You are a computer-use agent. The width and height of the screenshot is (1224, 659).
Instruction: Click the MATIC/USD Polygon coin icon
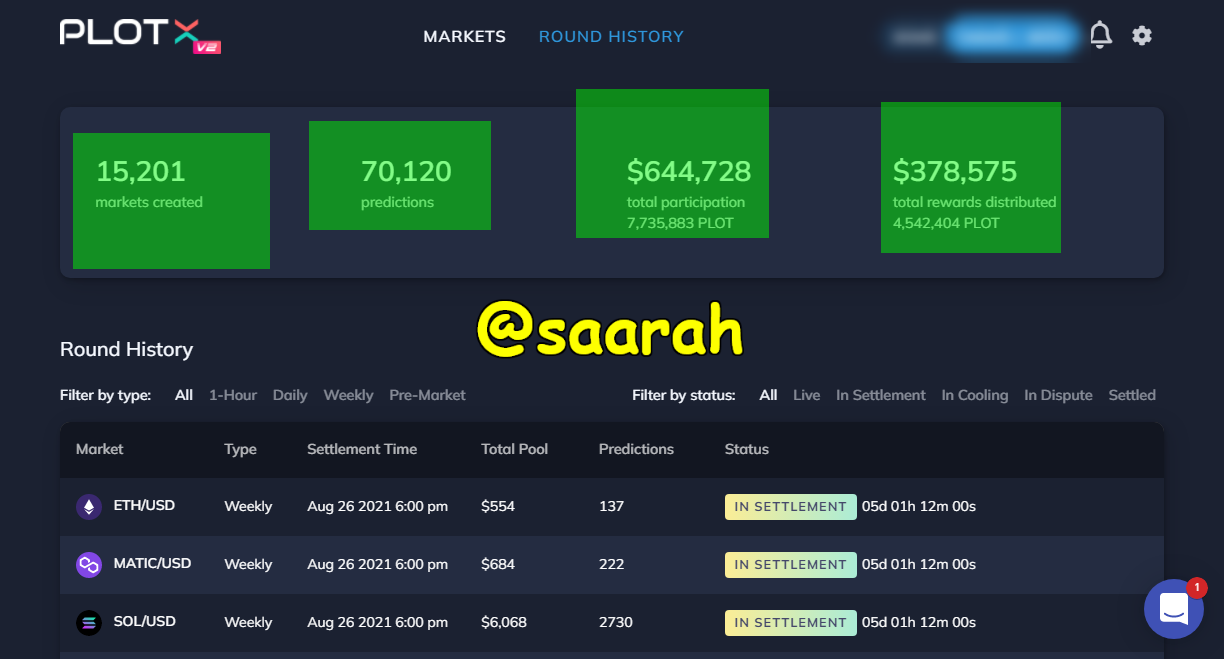pyautogui.click(x=89, y=565)
